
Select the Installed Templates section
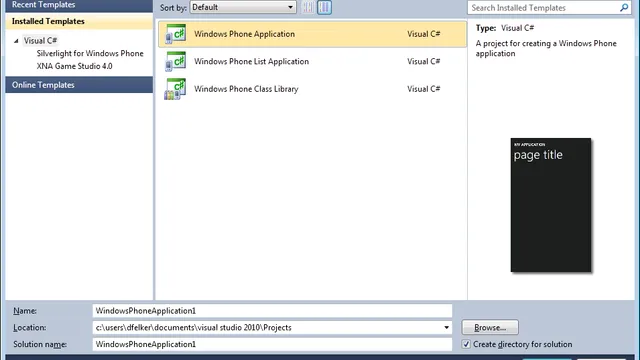pos(79,21)
